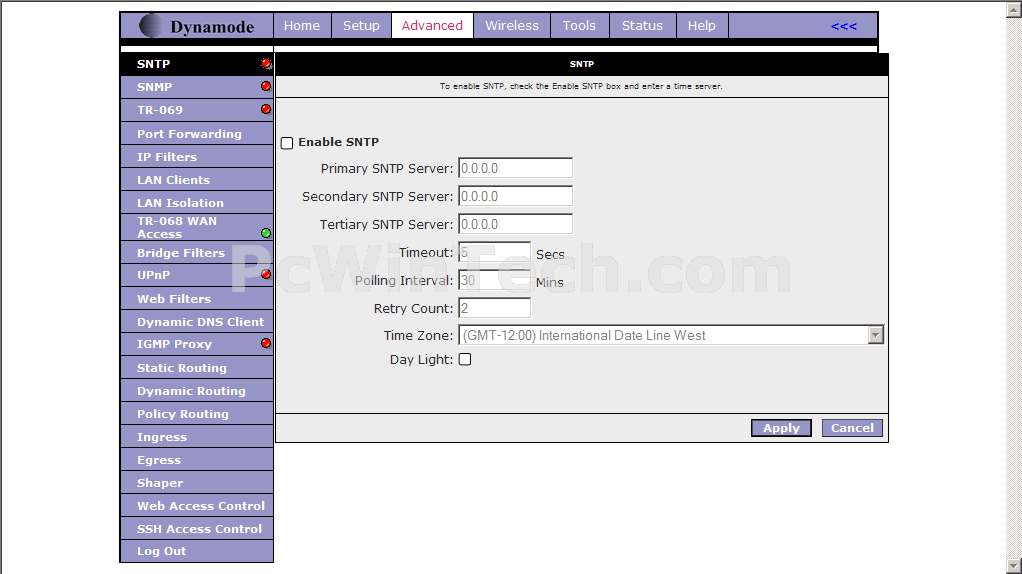1022x574 pixels.
Task: Open TR-068 WAN Access page
Action: 197,227
